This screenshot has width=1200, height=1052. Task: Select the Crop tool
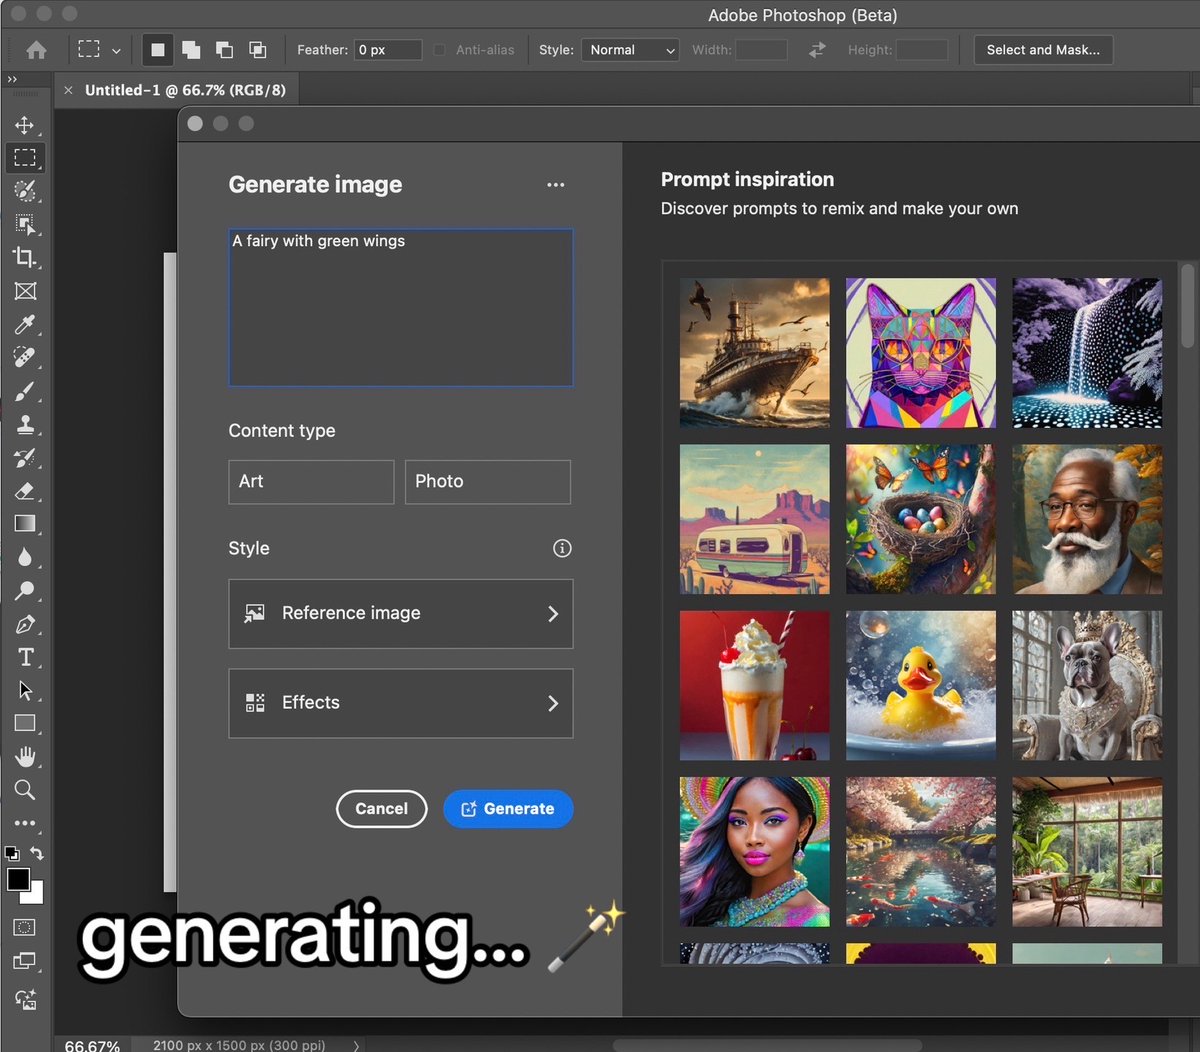pyautogui.click(x=25, y=257)
